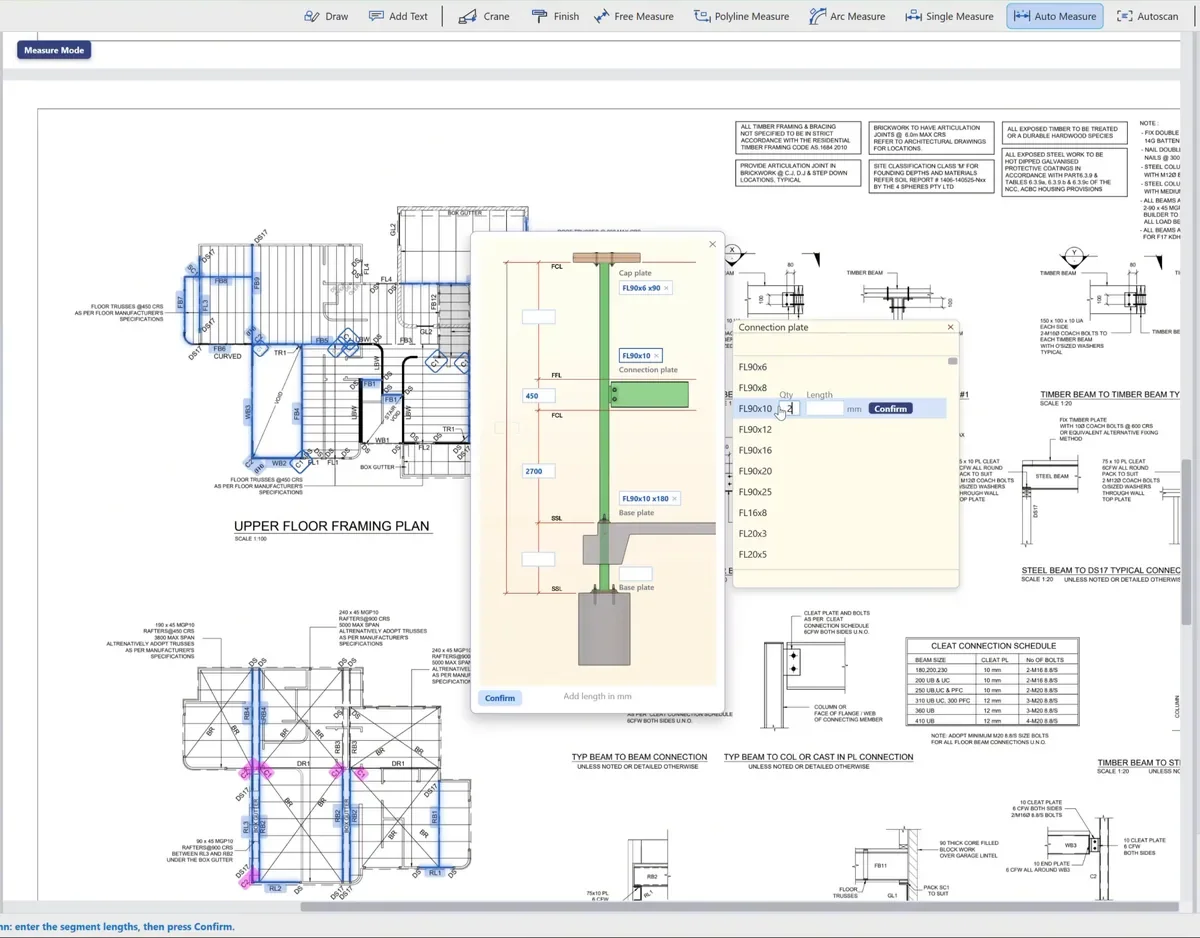
Task: Click the 450 segment length field
Action: [538, 396]
